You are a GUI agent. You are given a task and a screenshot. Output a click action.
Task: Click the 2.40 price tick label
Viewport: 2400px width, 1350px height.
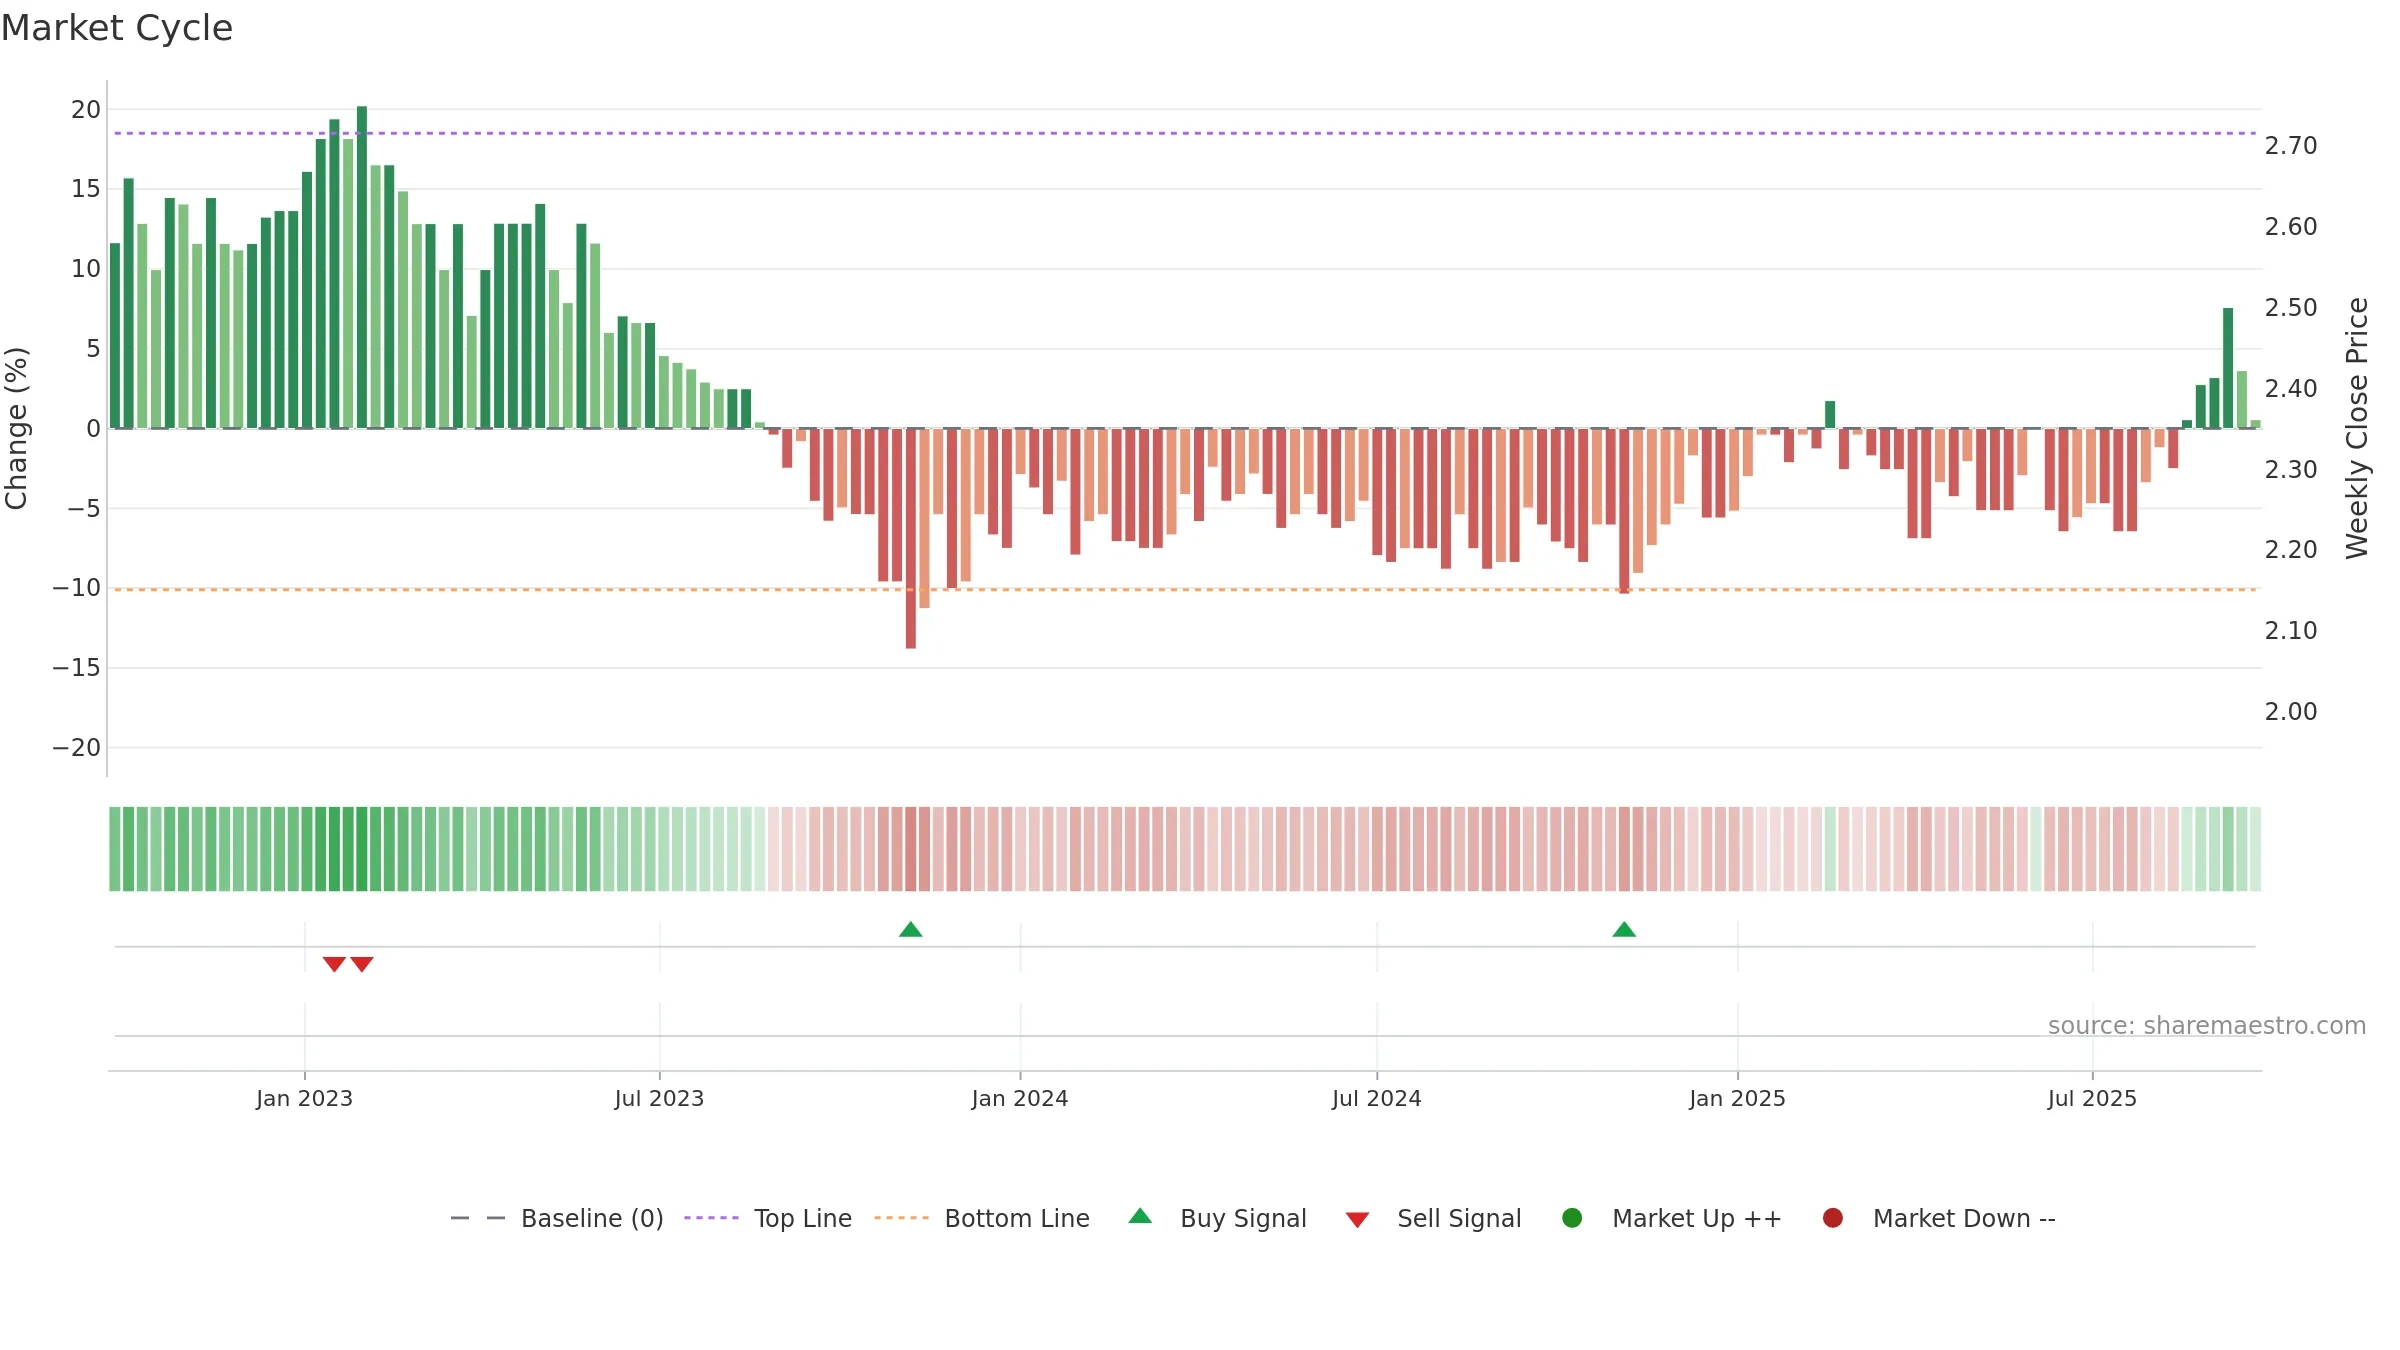pos(2291,388)
